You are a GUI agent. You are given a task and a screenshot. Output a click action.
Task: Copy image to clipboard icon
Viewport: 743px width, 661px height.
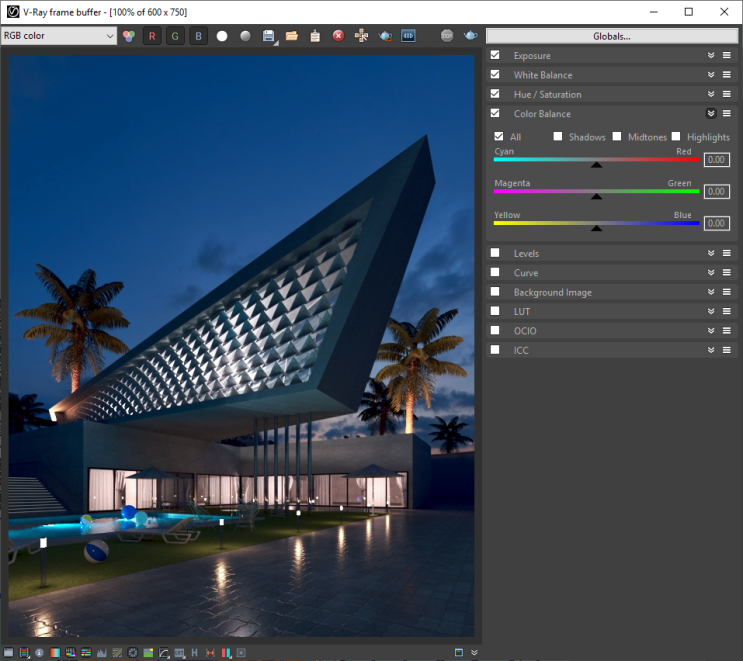[315, 36]
